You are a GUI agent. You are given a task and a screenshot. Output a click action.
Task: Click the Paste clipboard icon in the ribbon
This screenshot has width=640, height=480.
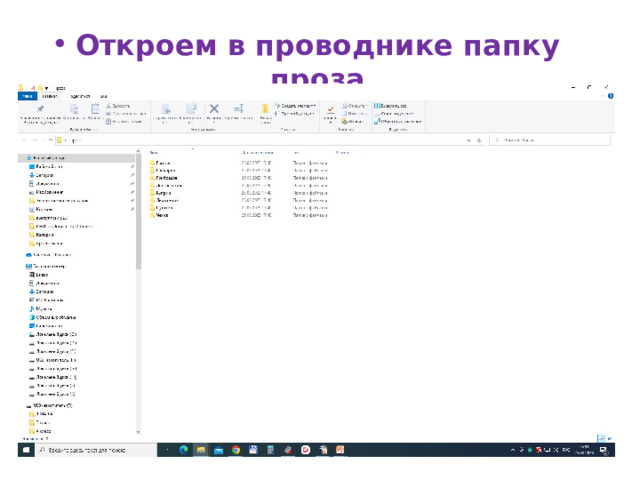(x=95, y=109)
